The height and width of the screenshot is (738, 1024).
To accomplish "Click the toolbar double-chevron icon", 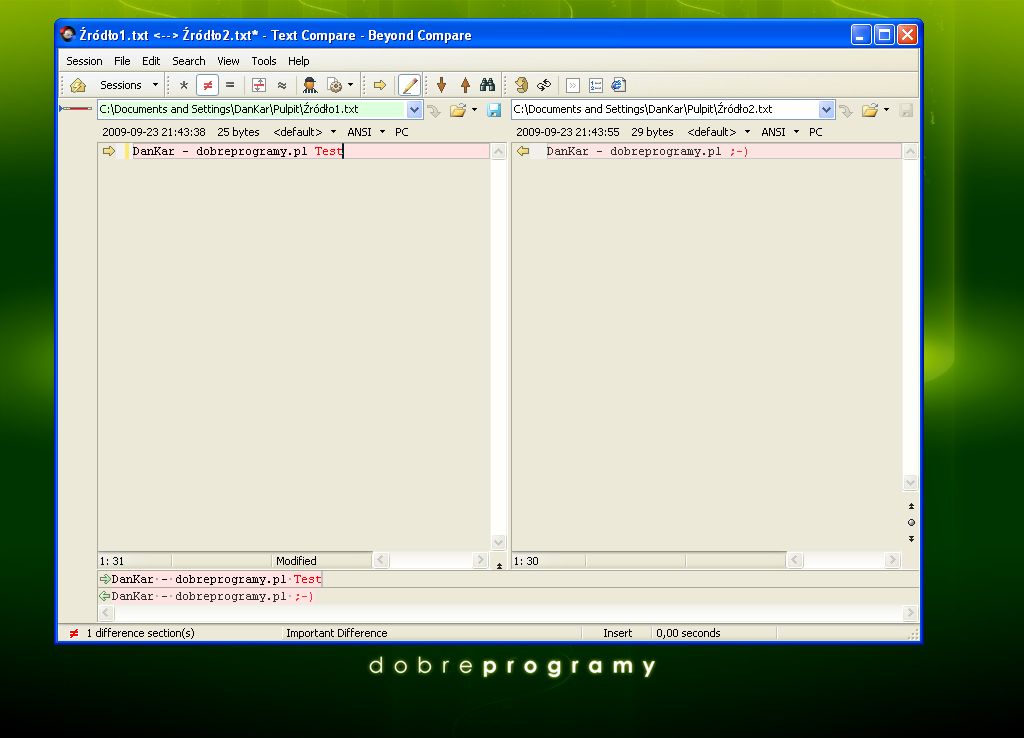I will click(573, 86).
